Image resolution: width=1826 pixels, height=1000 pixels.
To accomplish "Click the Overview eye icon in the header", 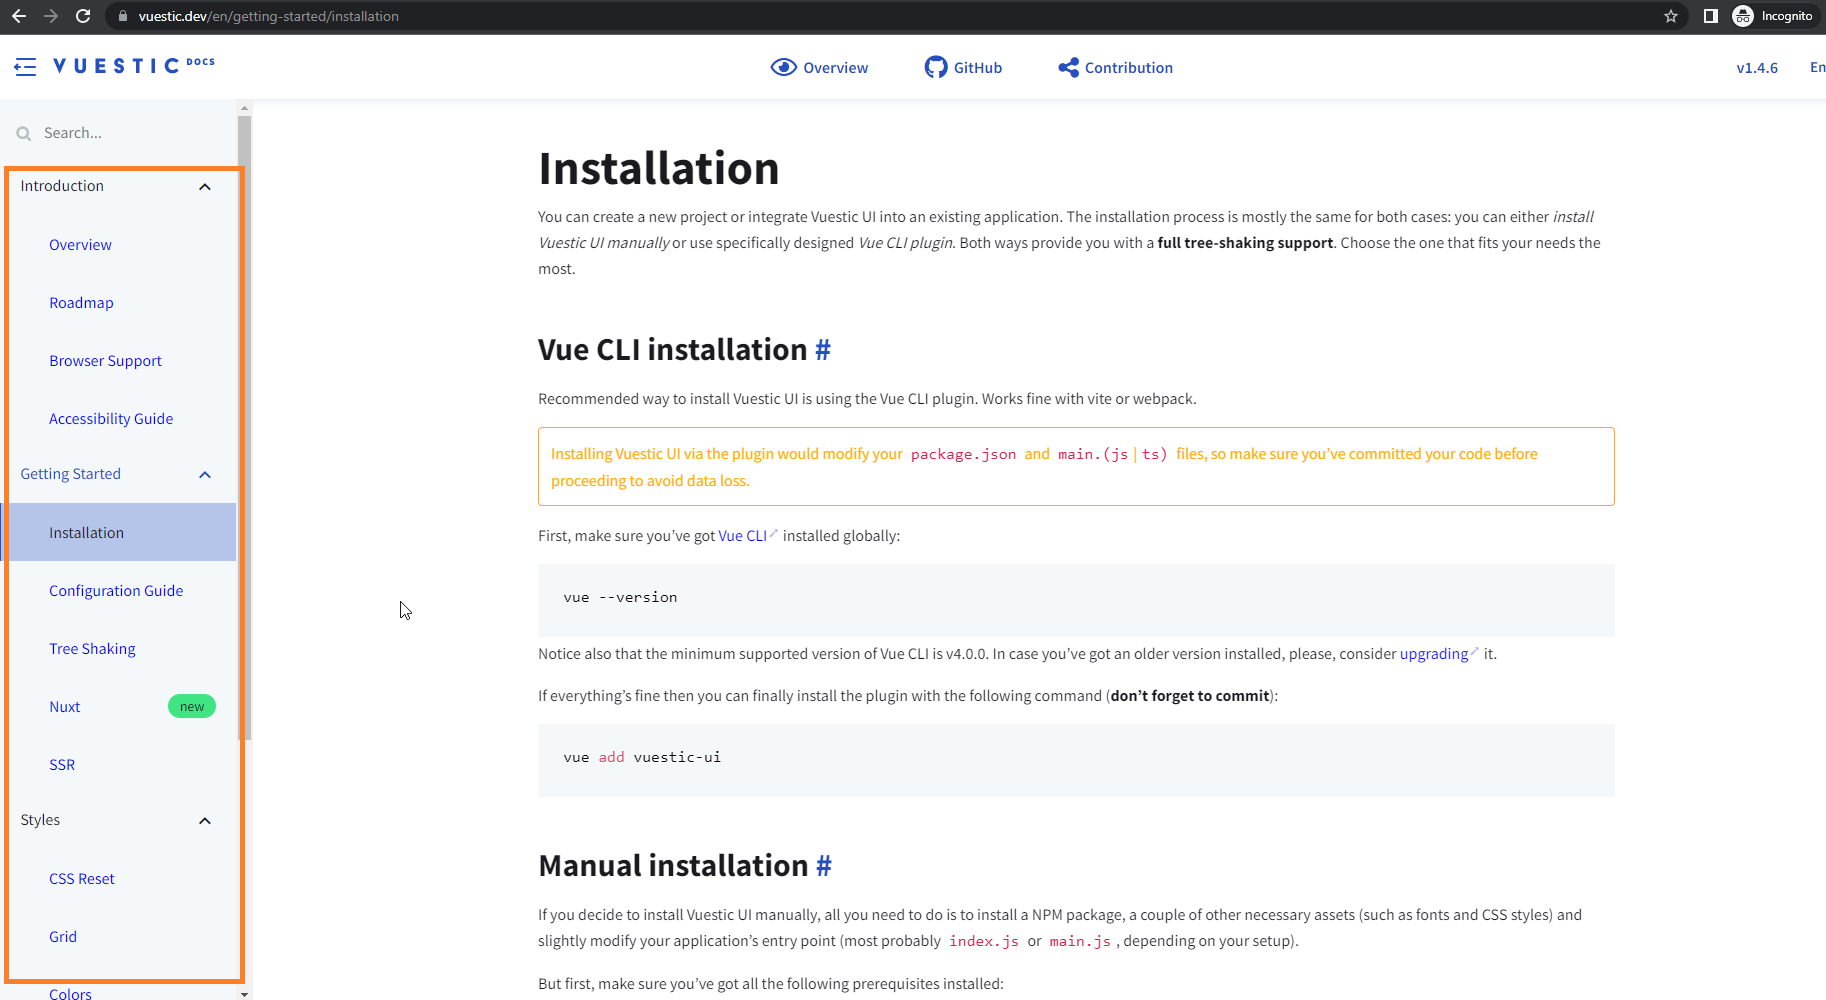I will (785, 66).
